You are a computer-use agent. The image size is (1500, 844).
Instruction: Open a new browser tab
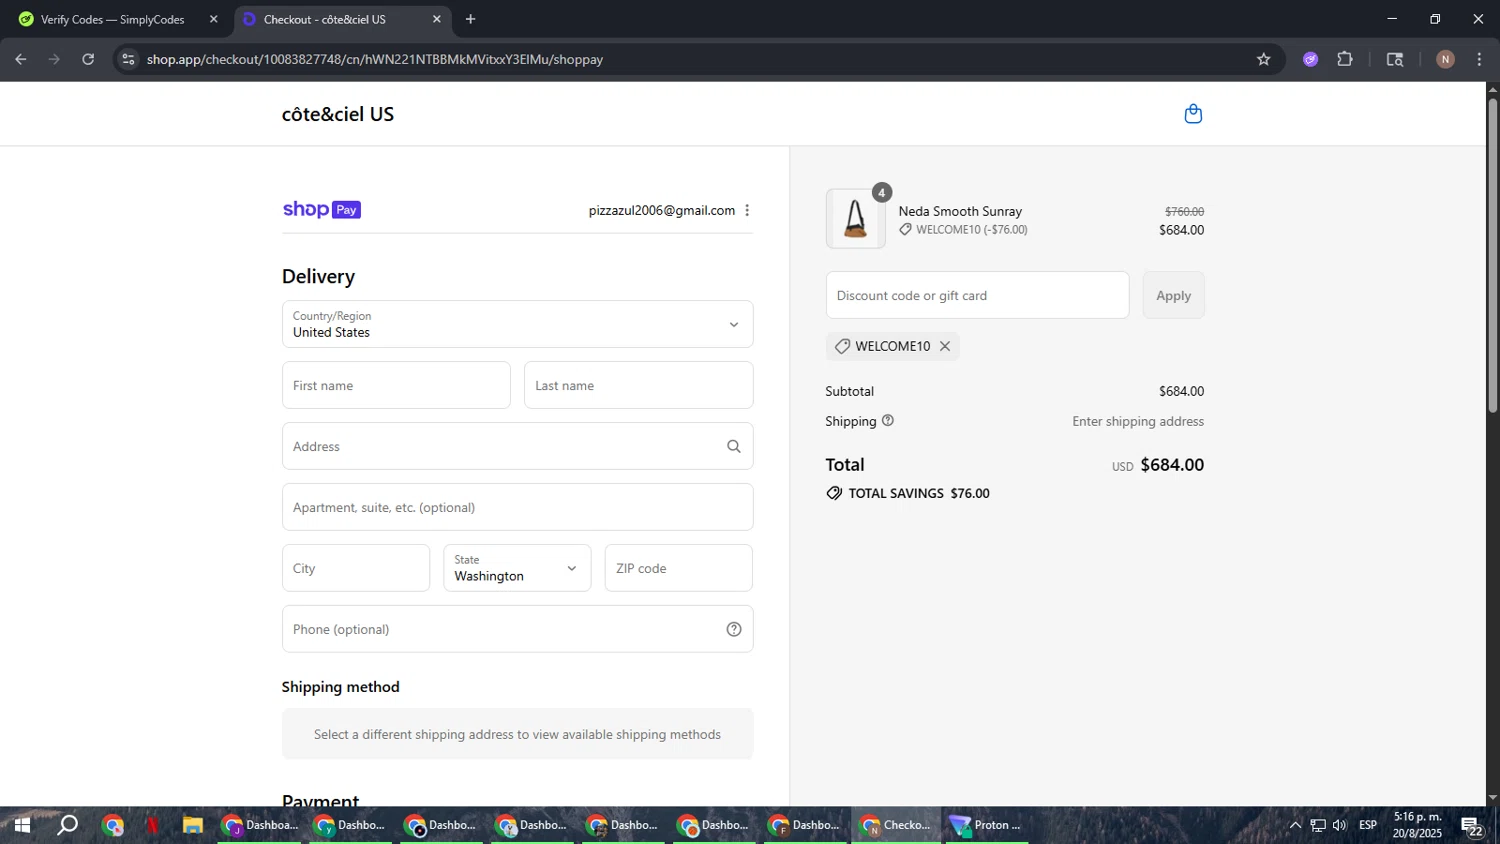pos(470,19)
